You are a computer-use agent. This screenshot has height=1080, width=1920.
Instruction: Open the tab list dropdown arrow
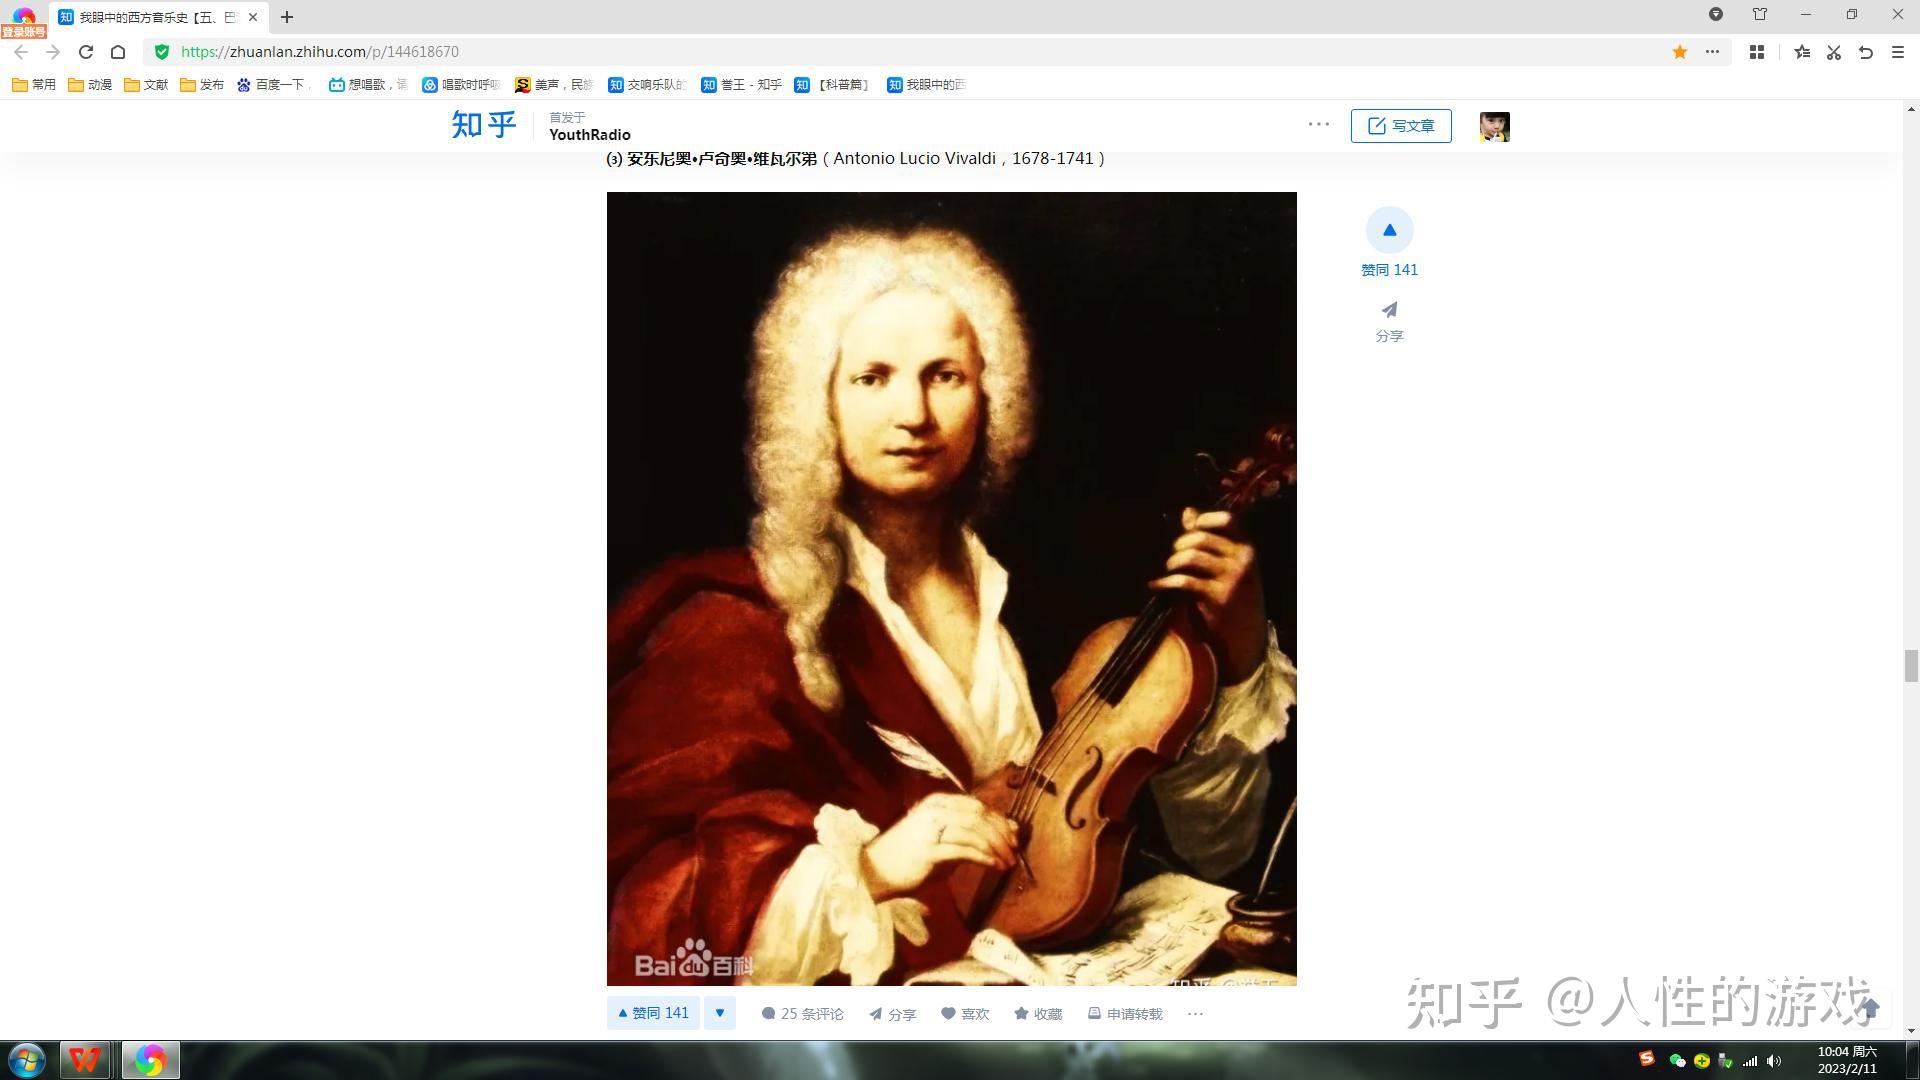tap(1716, 14)
